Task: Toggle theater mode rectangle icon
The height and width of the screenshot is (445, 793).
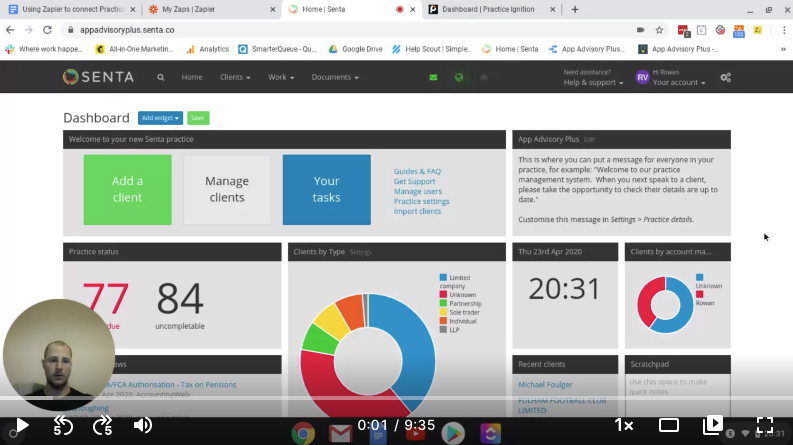Action: [x=669, y=425]
